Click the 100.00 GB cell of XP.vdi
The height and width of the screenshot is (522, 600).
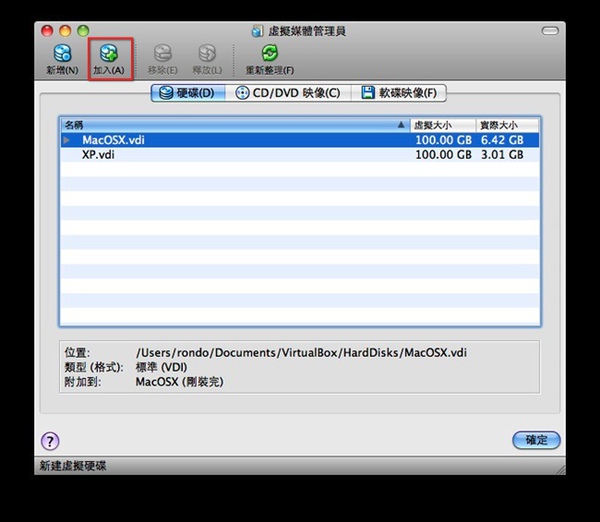(443, 155)
